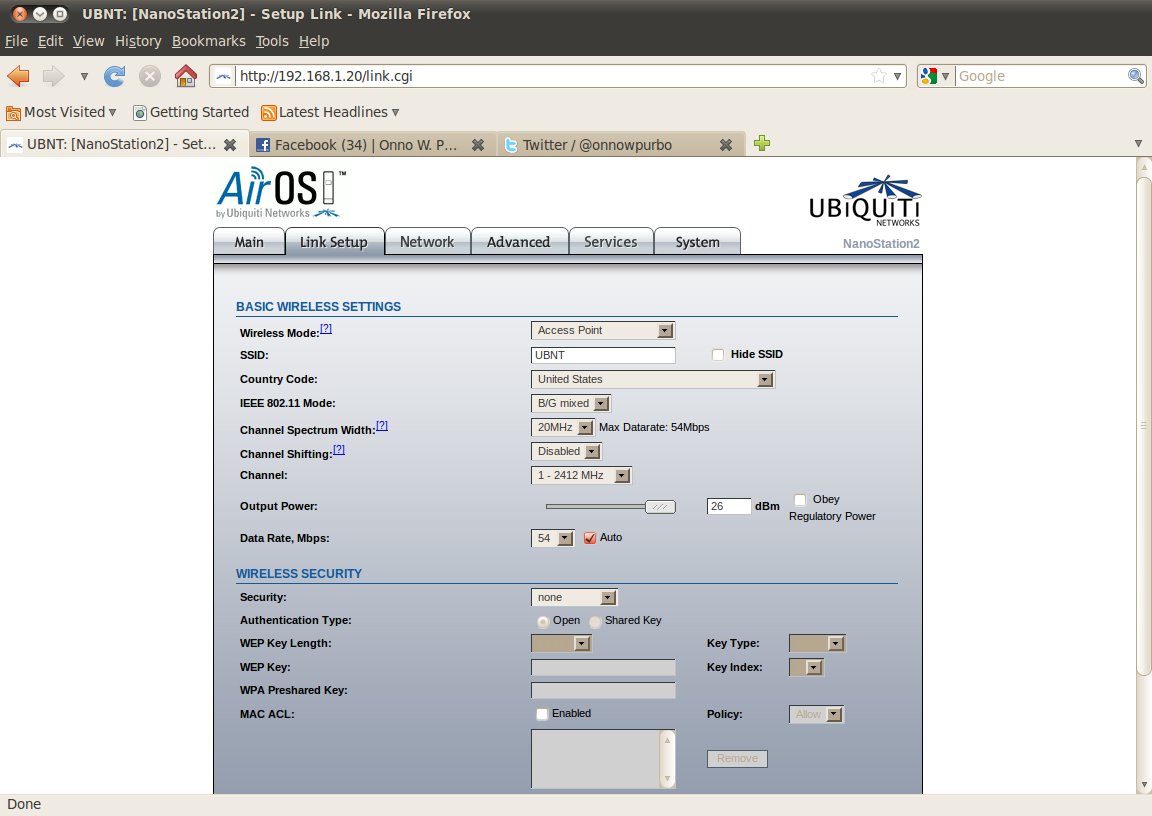Image resolution: width=1152 pixels, height=816 pixels.
Task: Open the Channel frequency dropdown
Action: click(580, 476)
